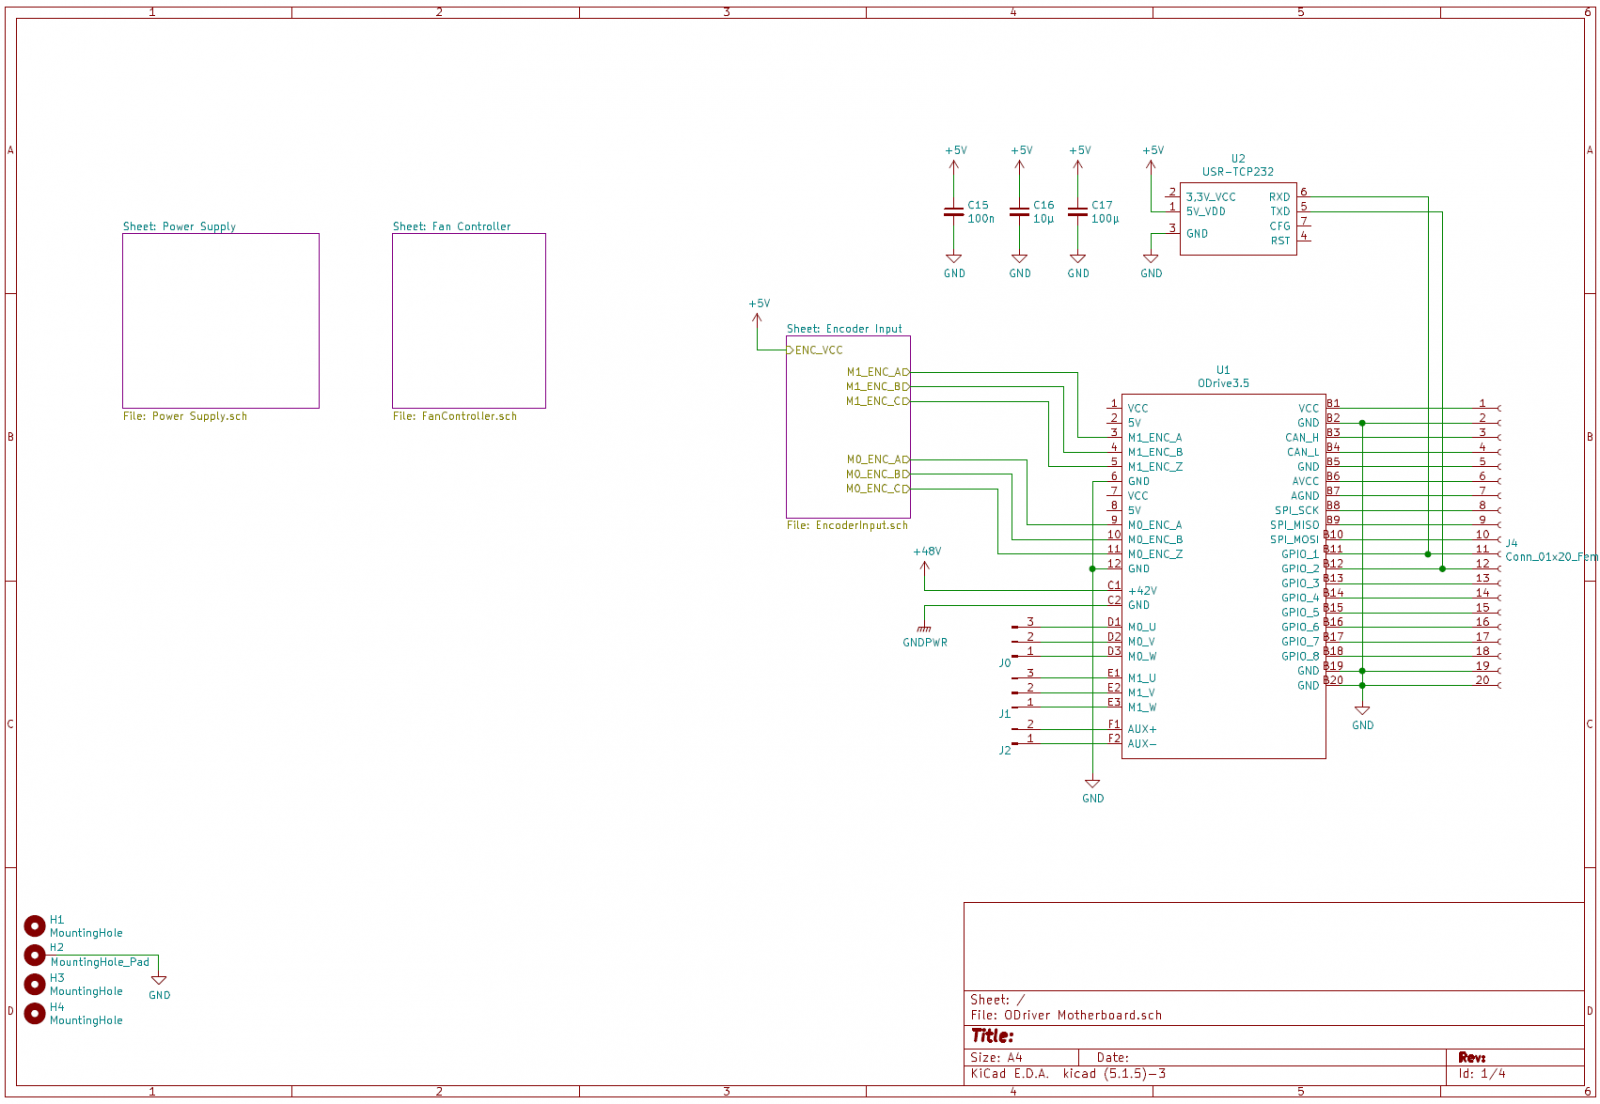Click the +5V symbol above ENC_VCC

pyautogui.click(x=758, y=317)
